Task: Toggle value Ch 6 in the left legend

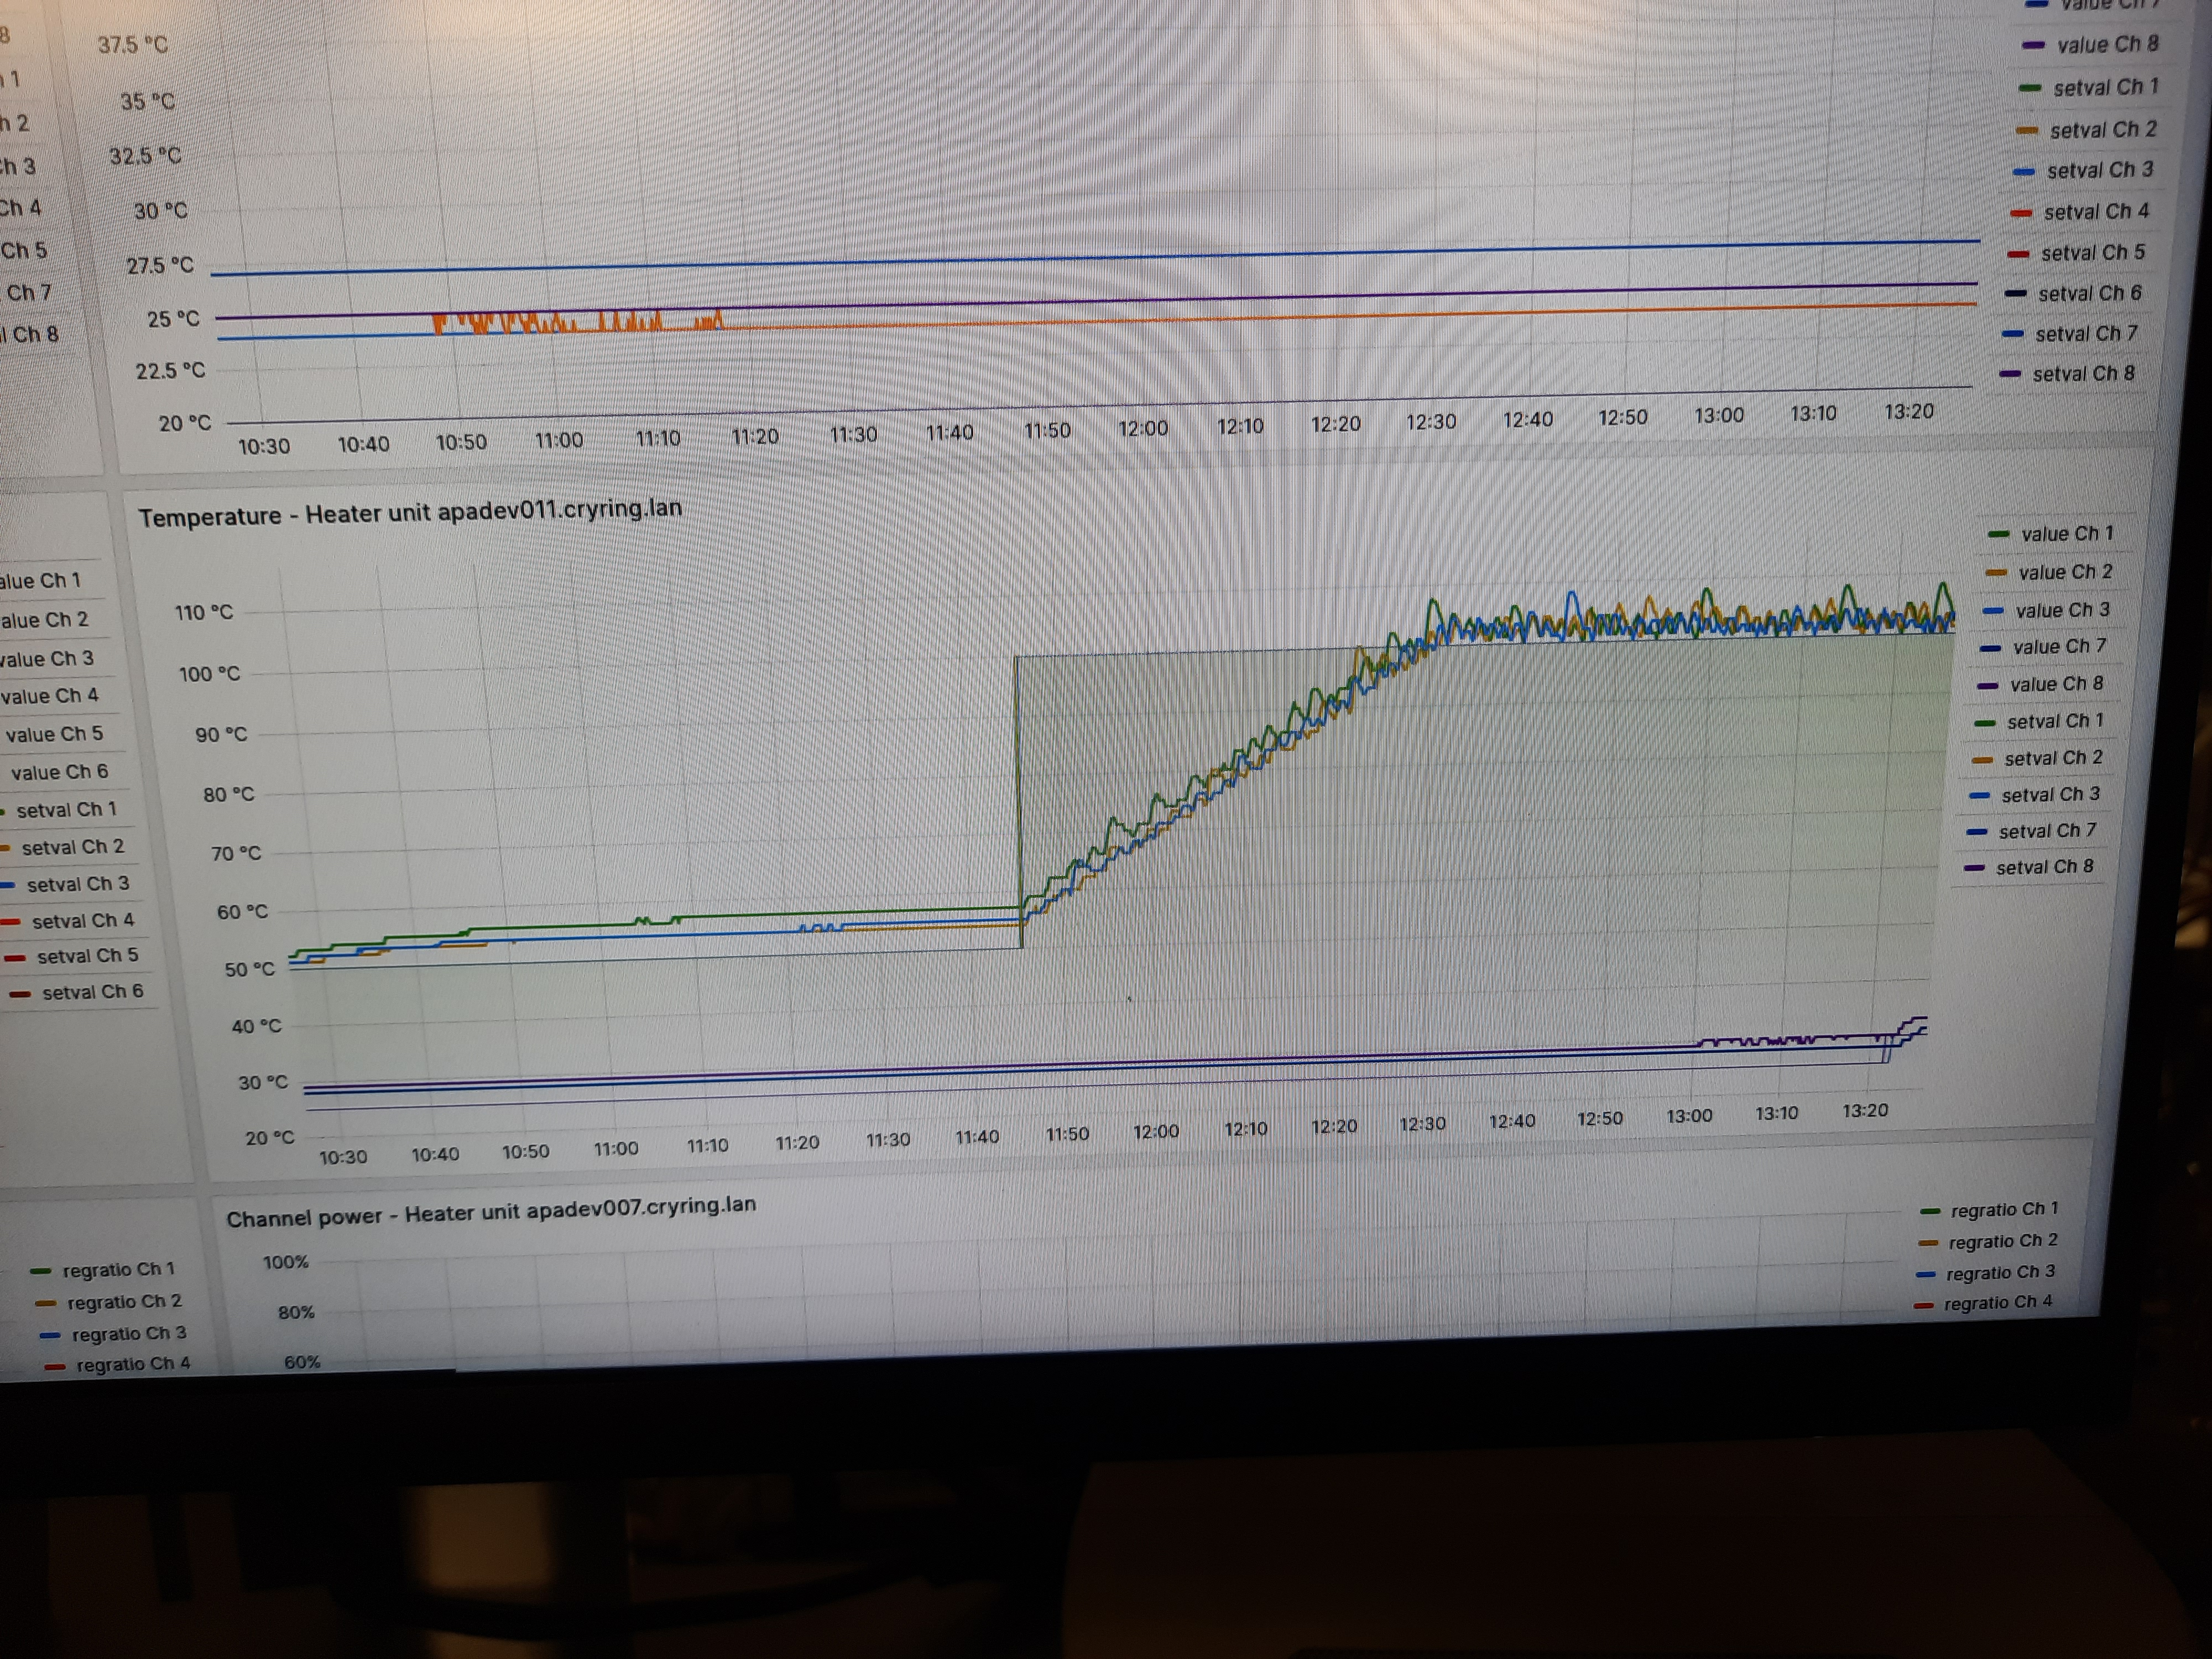Action: pyautogui.click(x=59, y=772)
